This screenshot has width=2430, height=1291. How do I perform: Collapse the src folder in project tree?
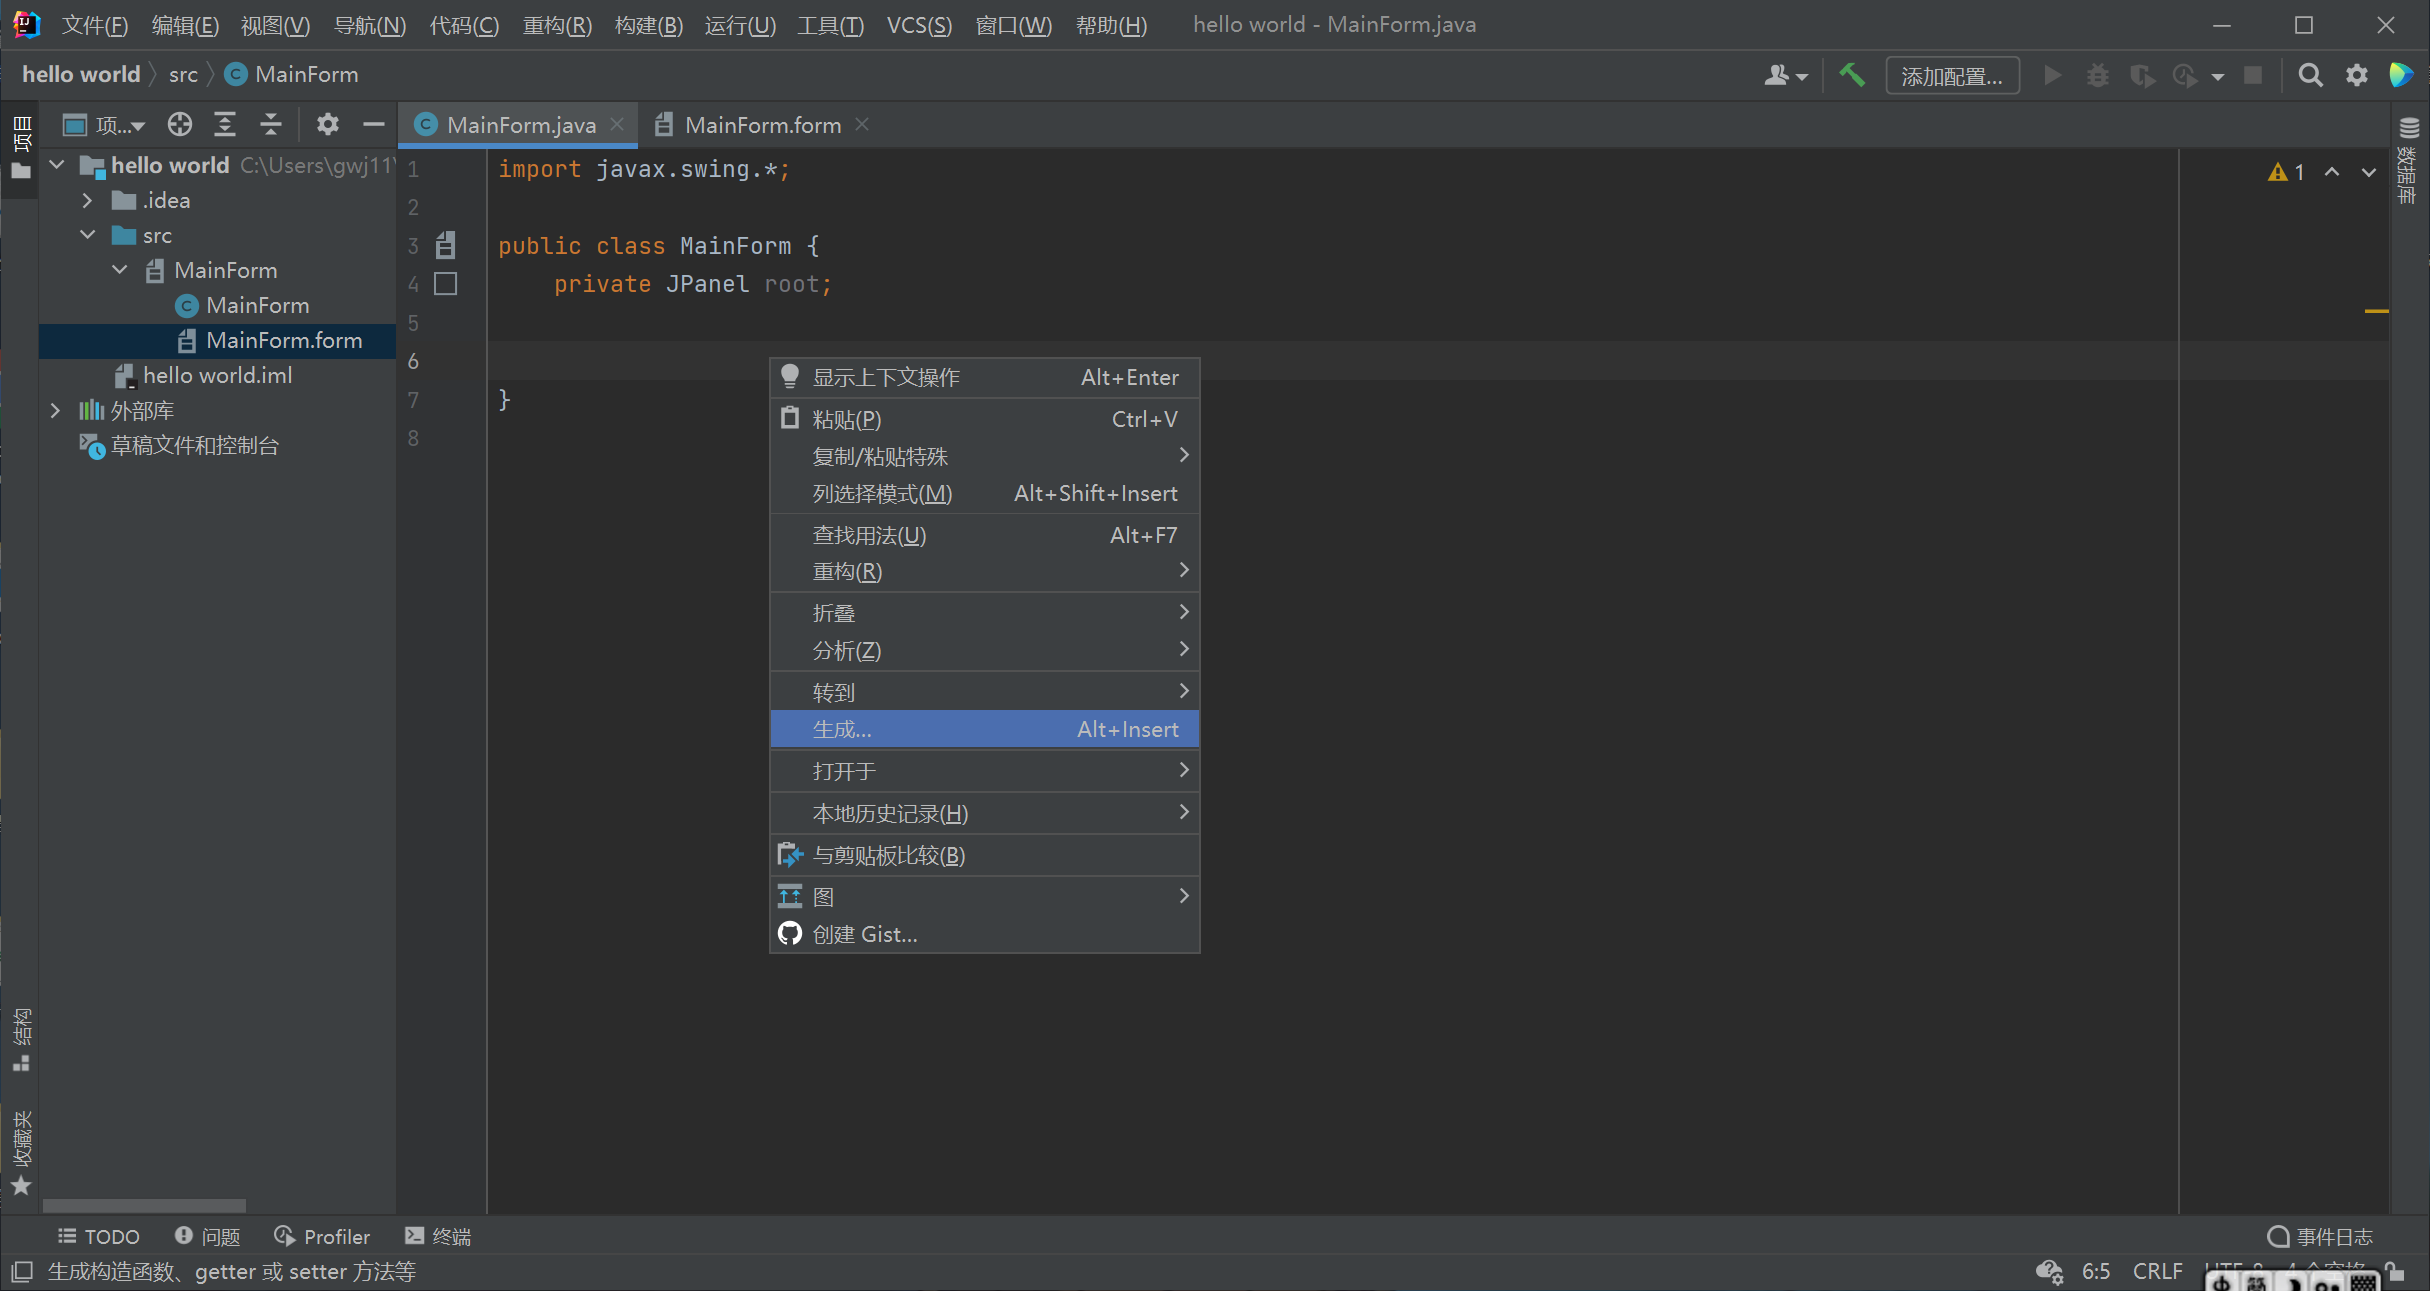pos(88,235)
